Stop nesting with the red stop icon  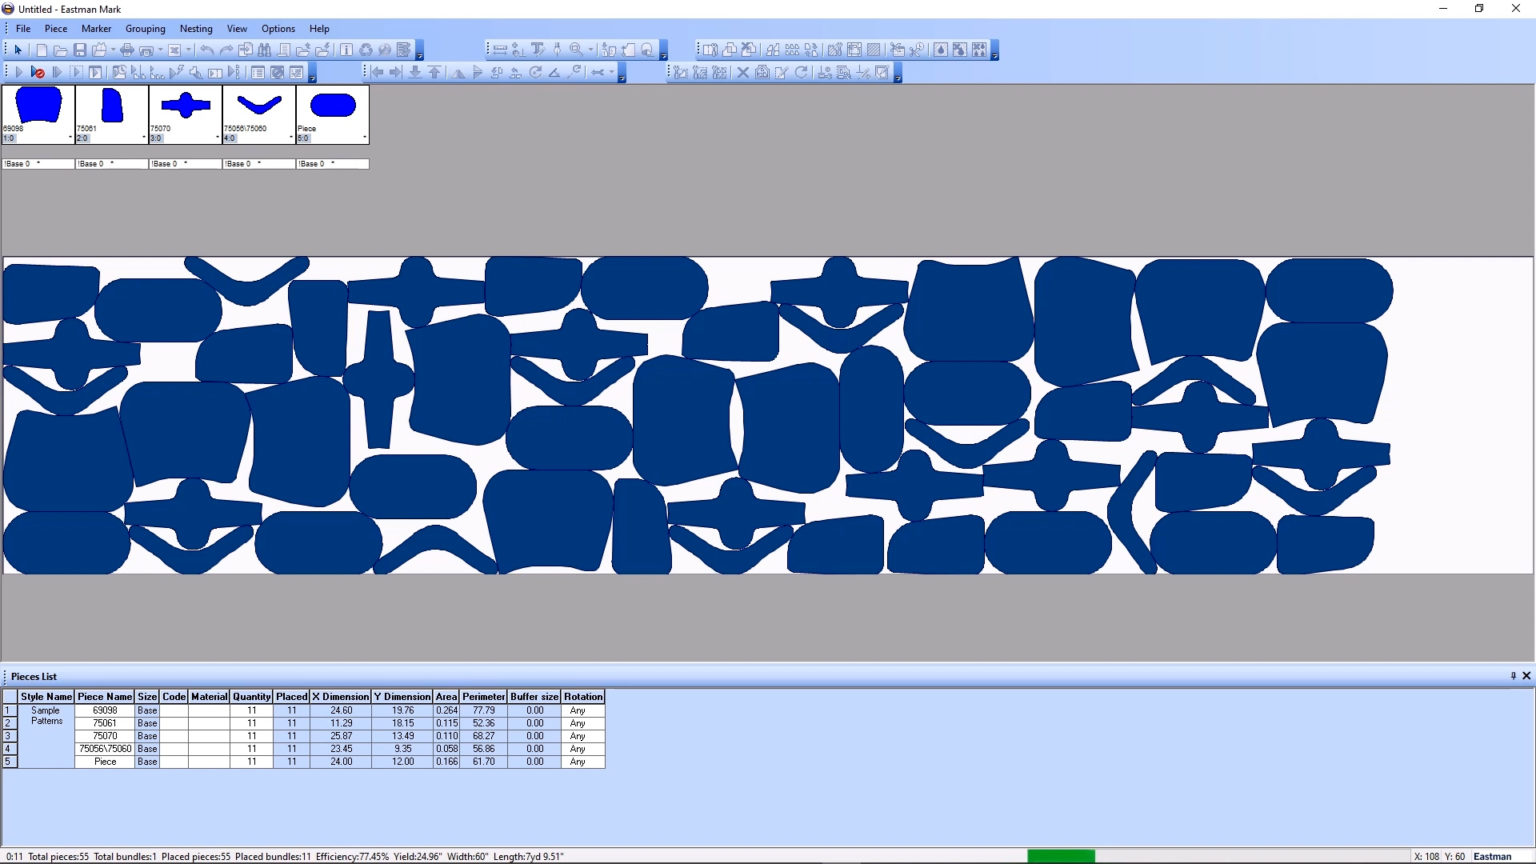coord(40,71)
